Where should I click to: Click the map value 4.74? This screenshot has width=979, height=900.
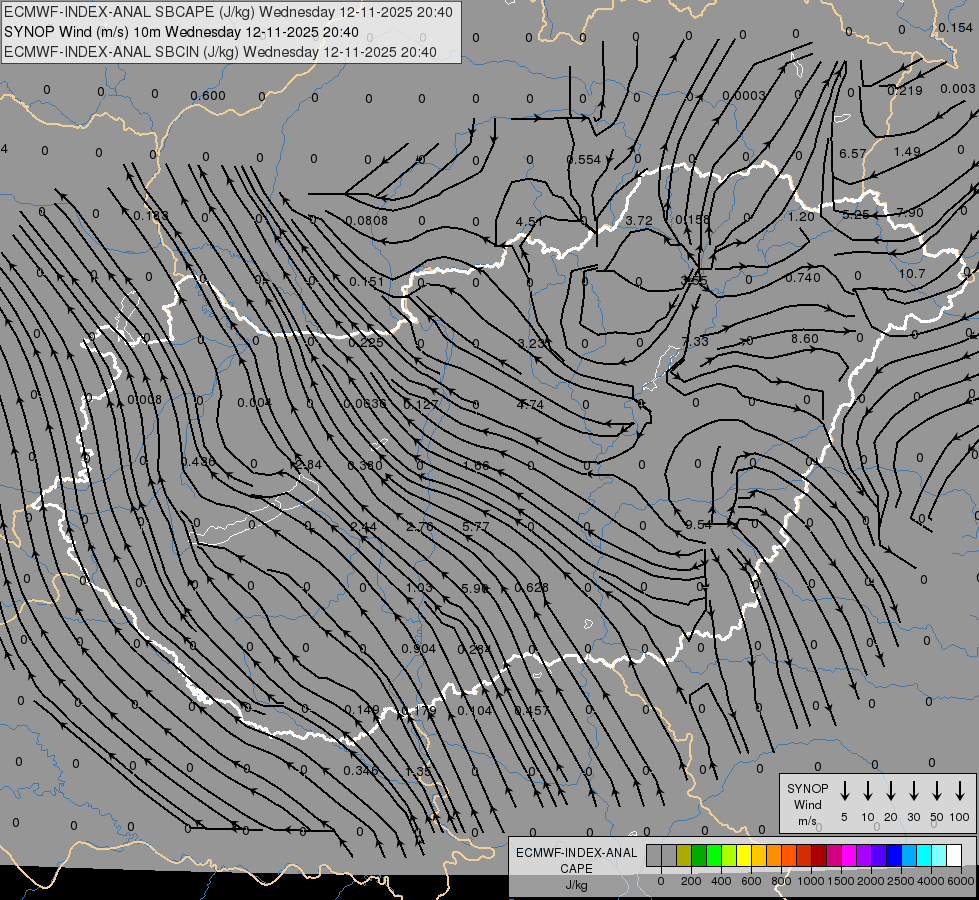(x=530, y=405)
